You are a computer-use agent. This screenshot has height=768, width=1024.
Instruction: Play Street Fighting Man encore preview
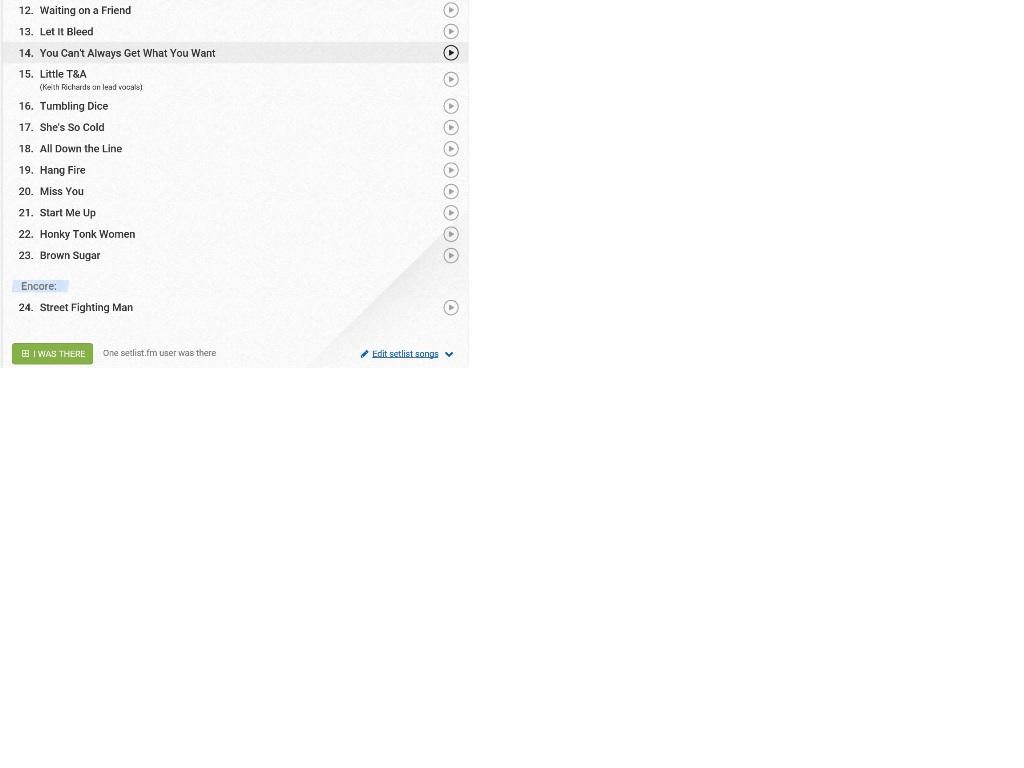(x=451, y=308)
